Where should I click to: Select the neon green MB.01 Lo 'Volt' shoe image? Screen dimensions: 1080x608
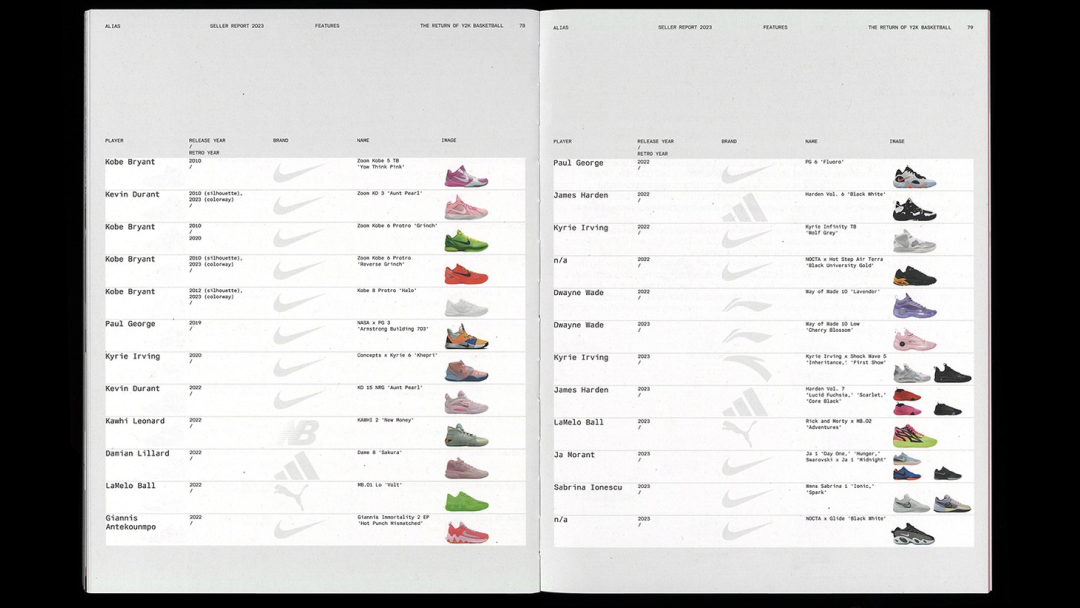click(466, 500)
